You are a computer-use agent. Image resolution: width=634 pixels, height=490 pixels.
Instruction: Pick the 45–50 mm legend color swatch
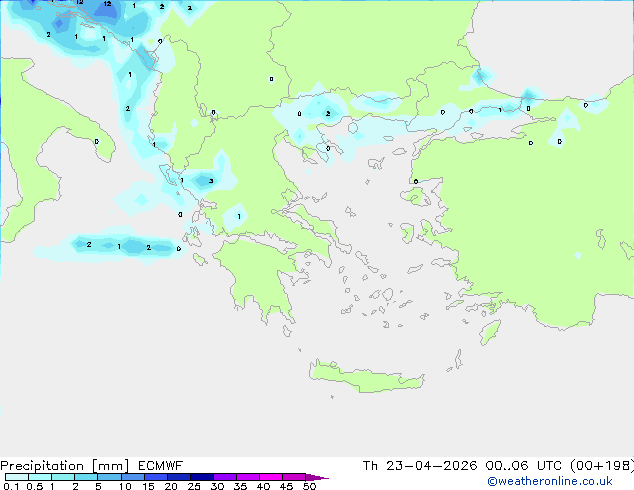pyautogui.click(x=294, y=477)
